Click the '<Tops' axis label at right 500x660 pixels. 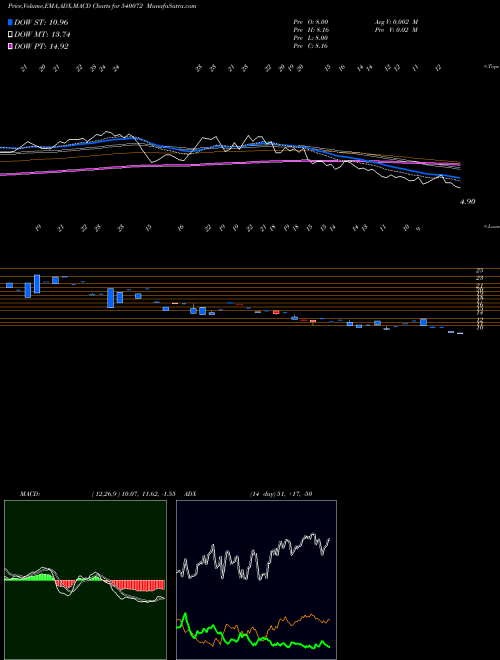coord(491,67)
